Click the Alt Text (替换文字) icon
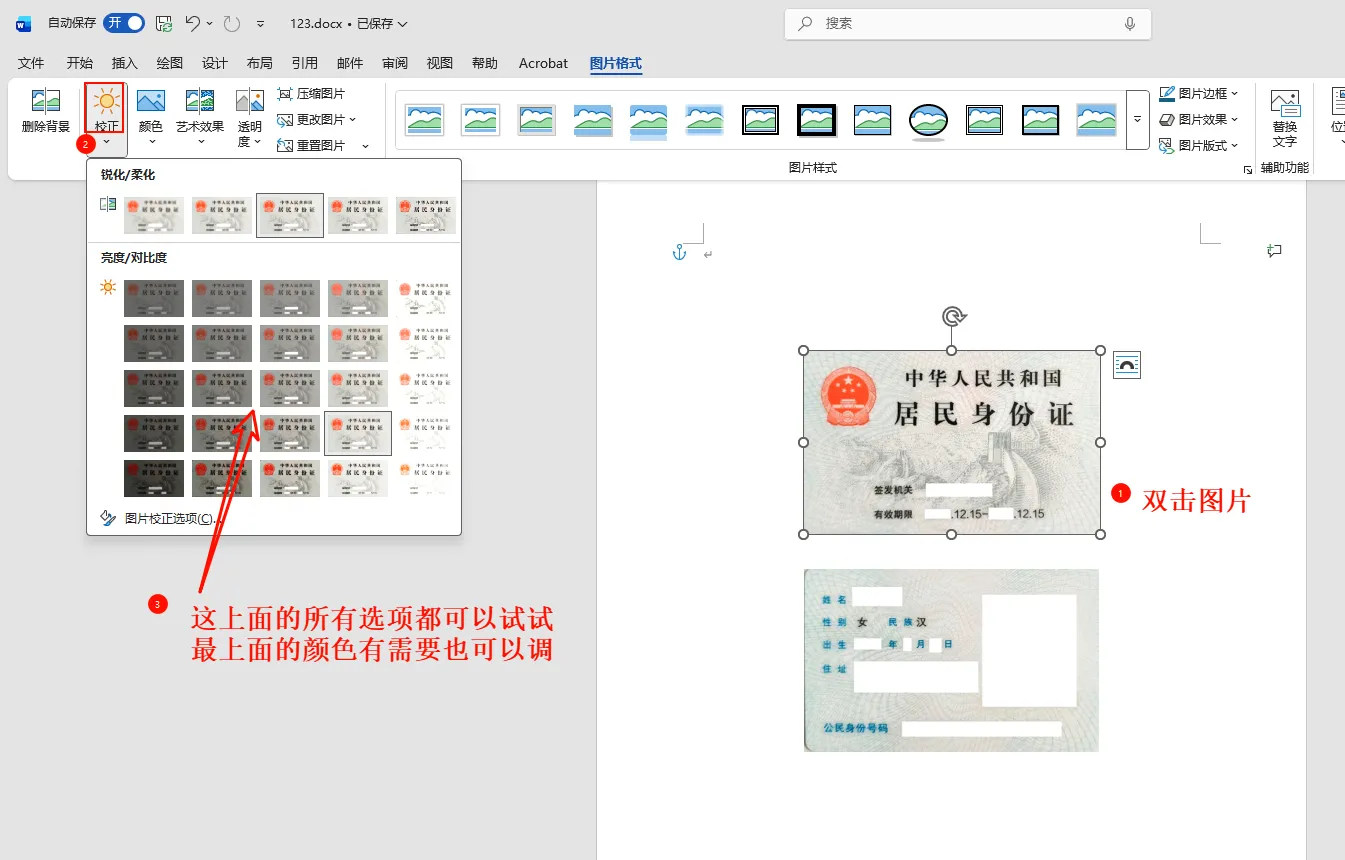 [x=1284, y=103]
